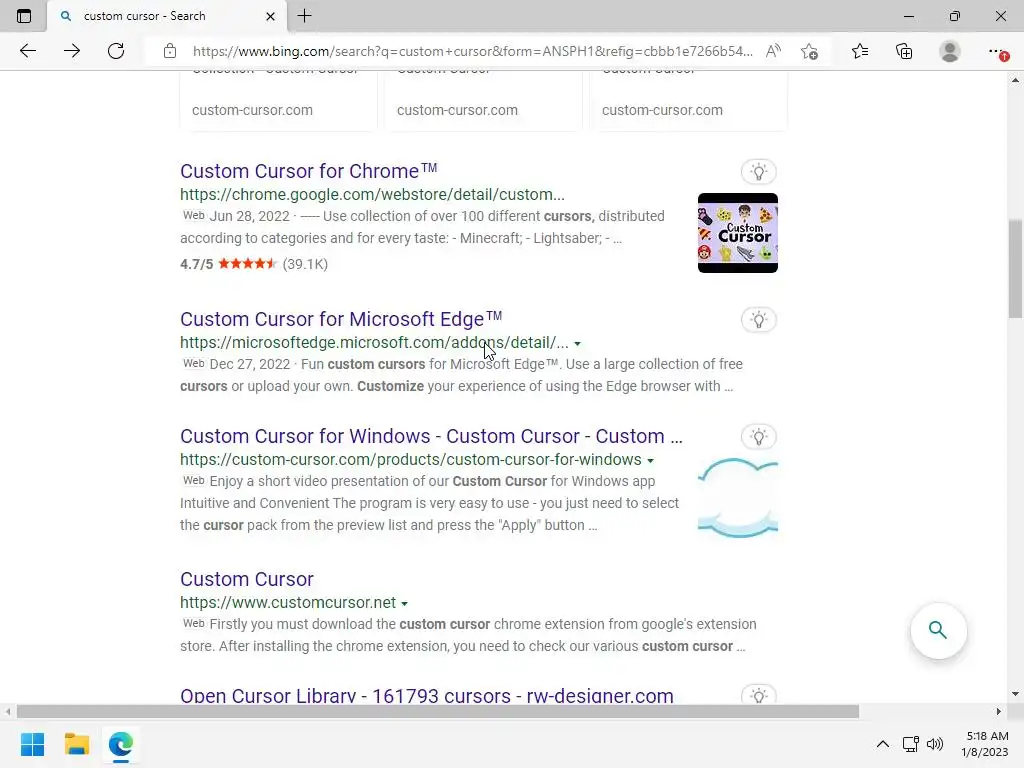
Task: Open File Explorer from taskbar
Action: 76,744
